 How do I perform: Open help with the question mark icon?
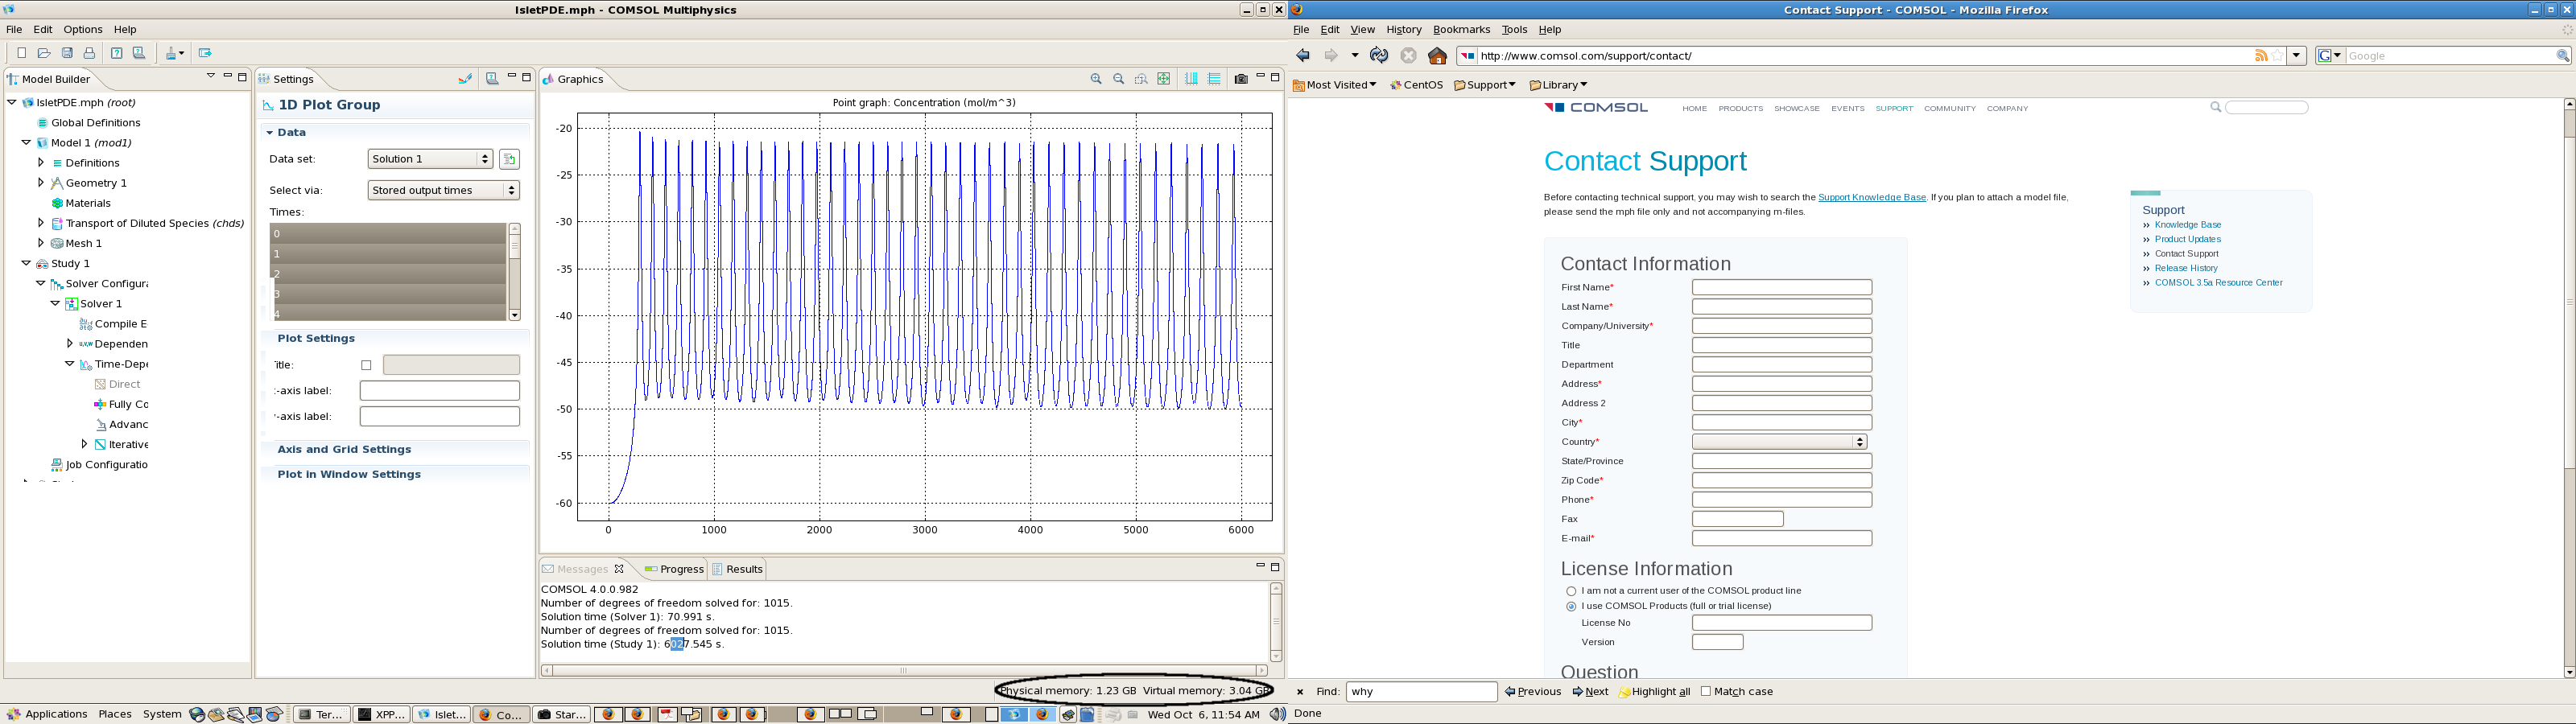click(116, 53)
